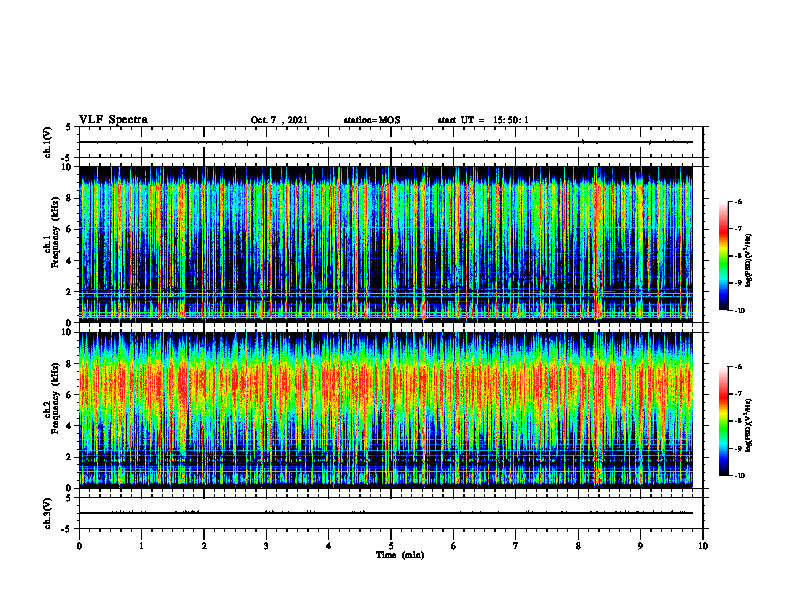Image resolution: width=792 pixels, height=612 pixels.
Task: Click the "-10" label on ch.2 colorbar
Action: click(x=739, y=476)
